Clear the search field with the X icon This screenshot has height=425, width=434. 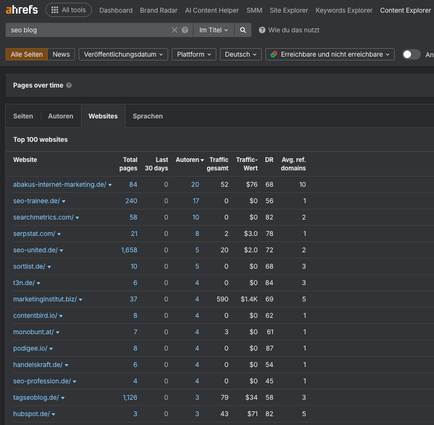[x=174, y=30]
